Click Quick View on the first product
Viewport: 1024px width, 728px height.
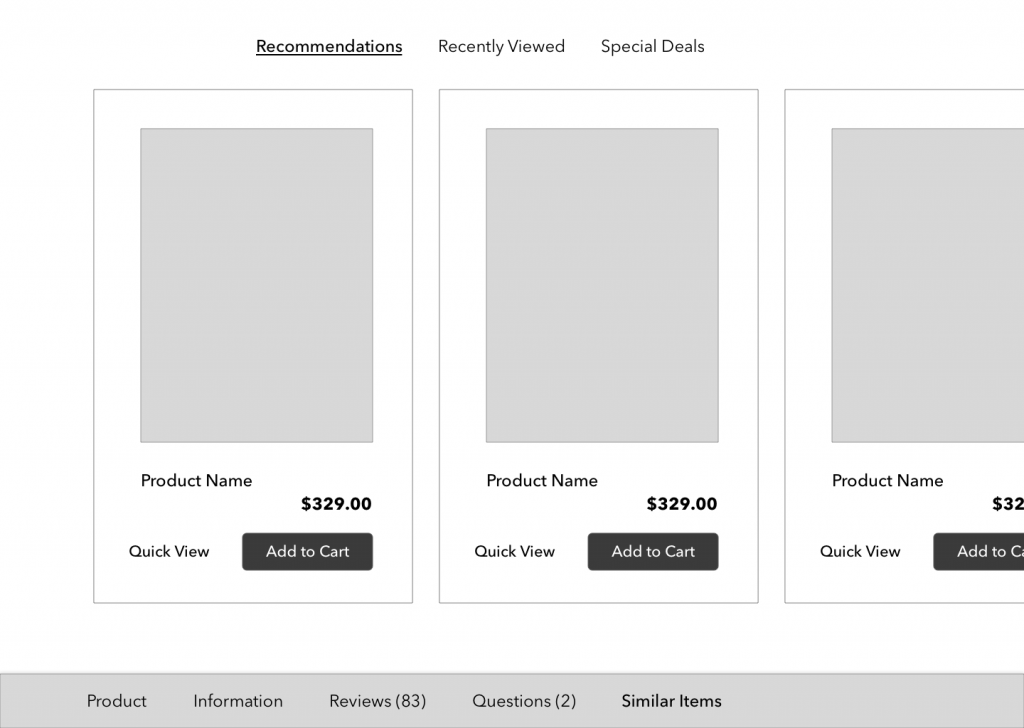click(169, 552)
